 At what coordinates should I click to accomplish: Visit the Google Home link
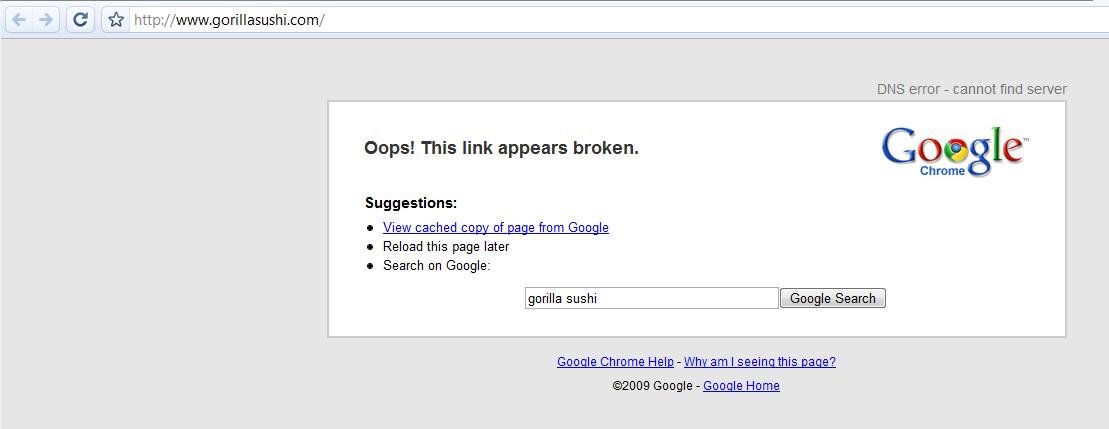[x=741, y=386]
